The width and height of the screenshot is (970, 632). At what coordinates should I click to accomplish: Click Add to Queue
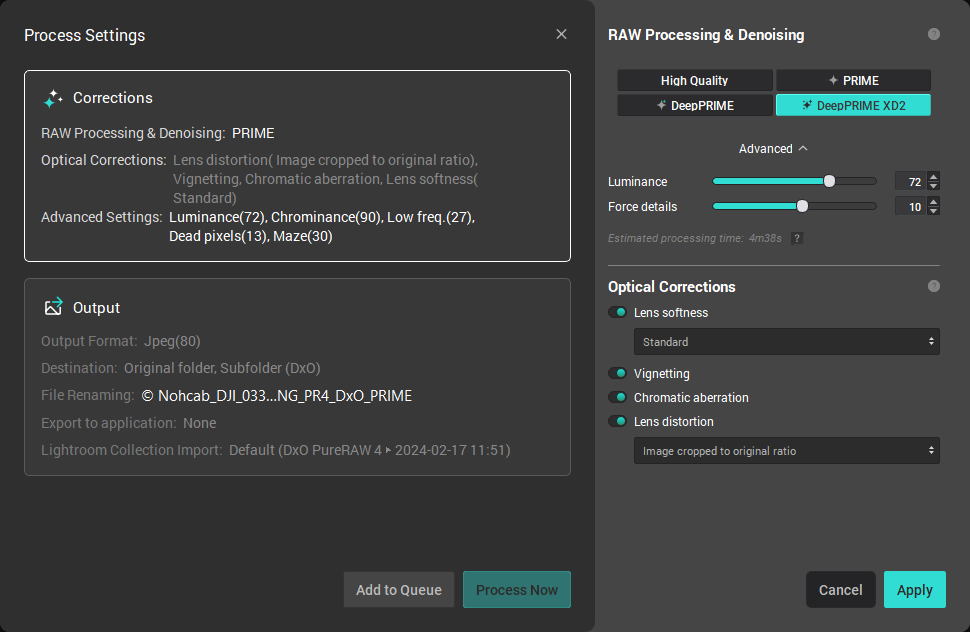click(x=398, y=589)
